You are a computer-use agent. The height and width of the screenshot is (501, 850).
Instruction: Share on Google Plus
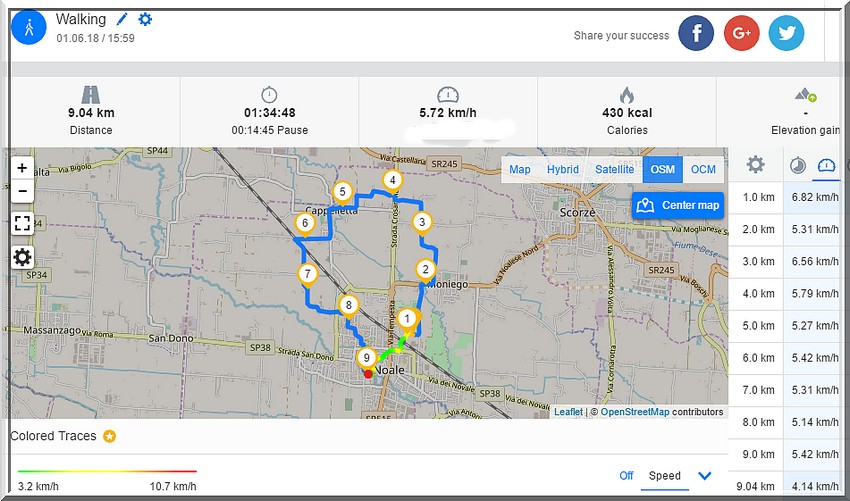coord(742,33)
